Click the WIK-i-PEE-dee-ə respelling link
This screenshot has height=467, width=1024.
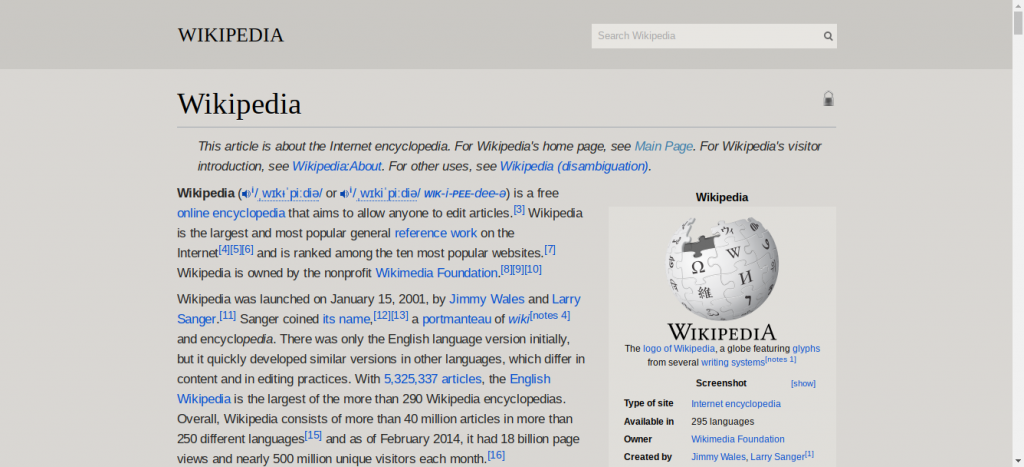tap(465, 193)
